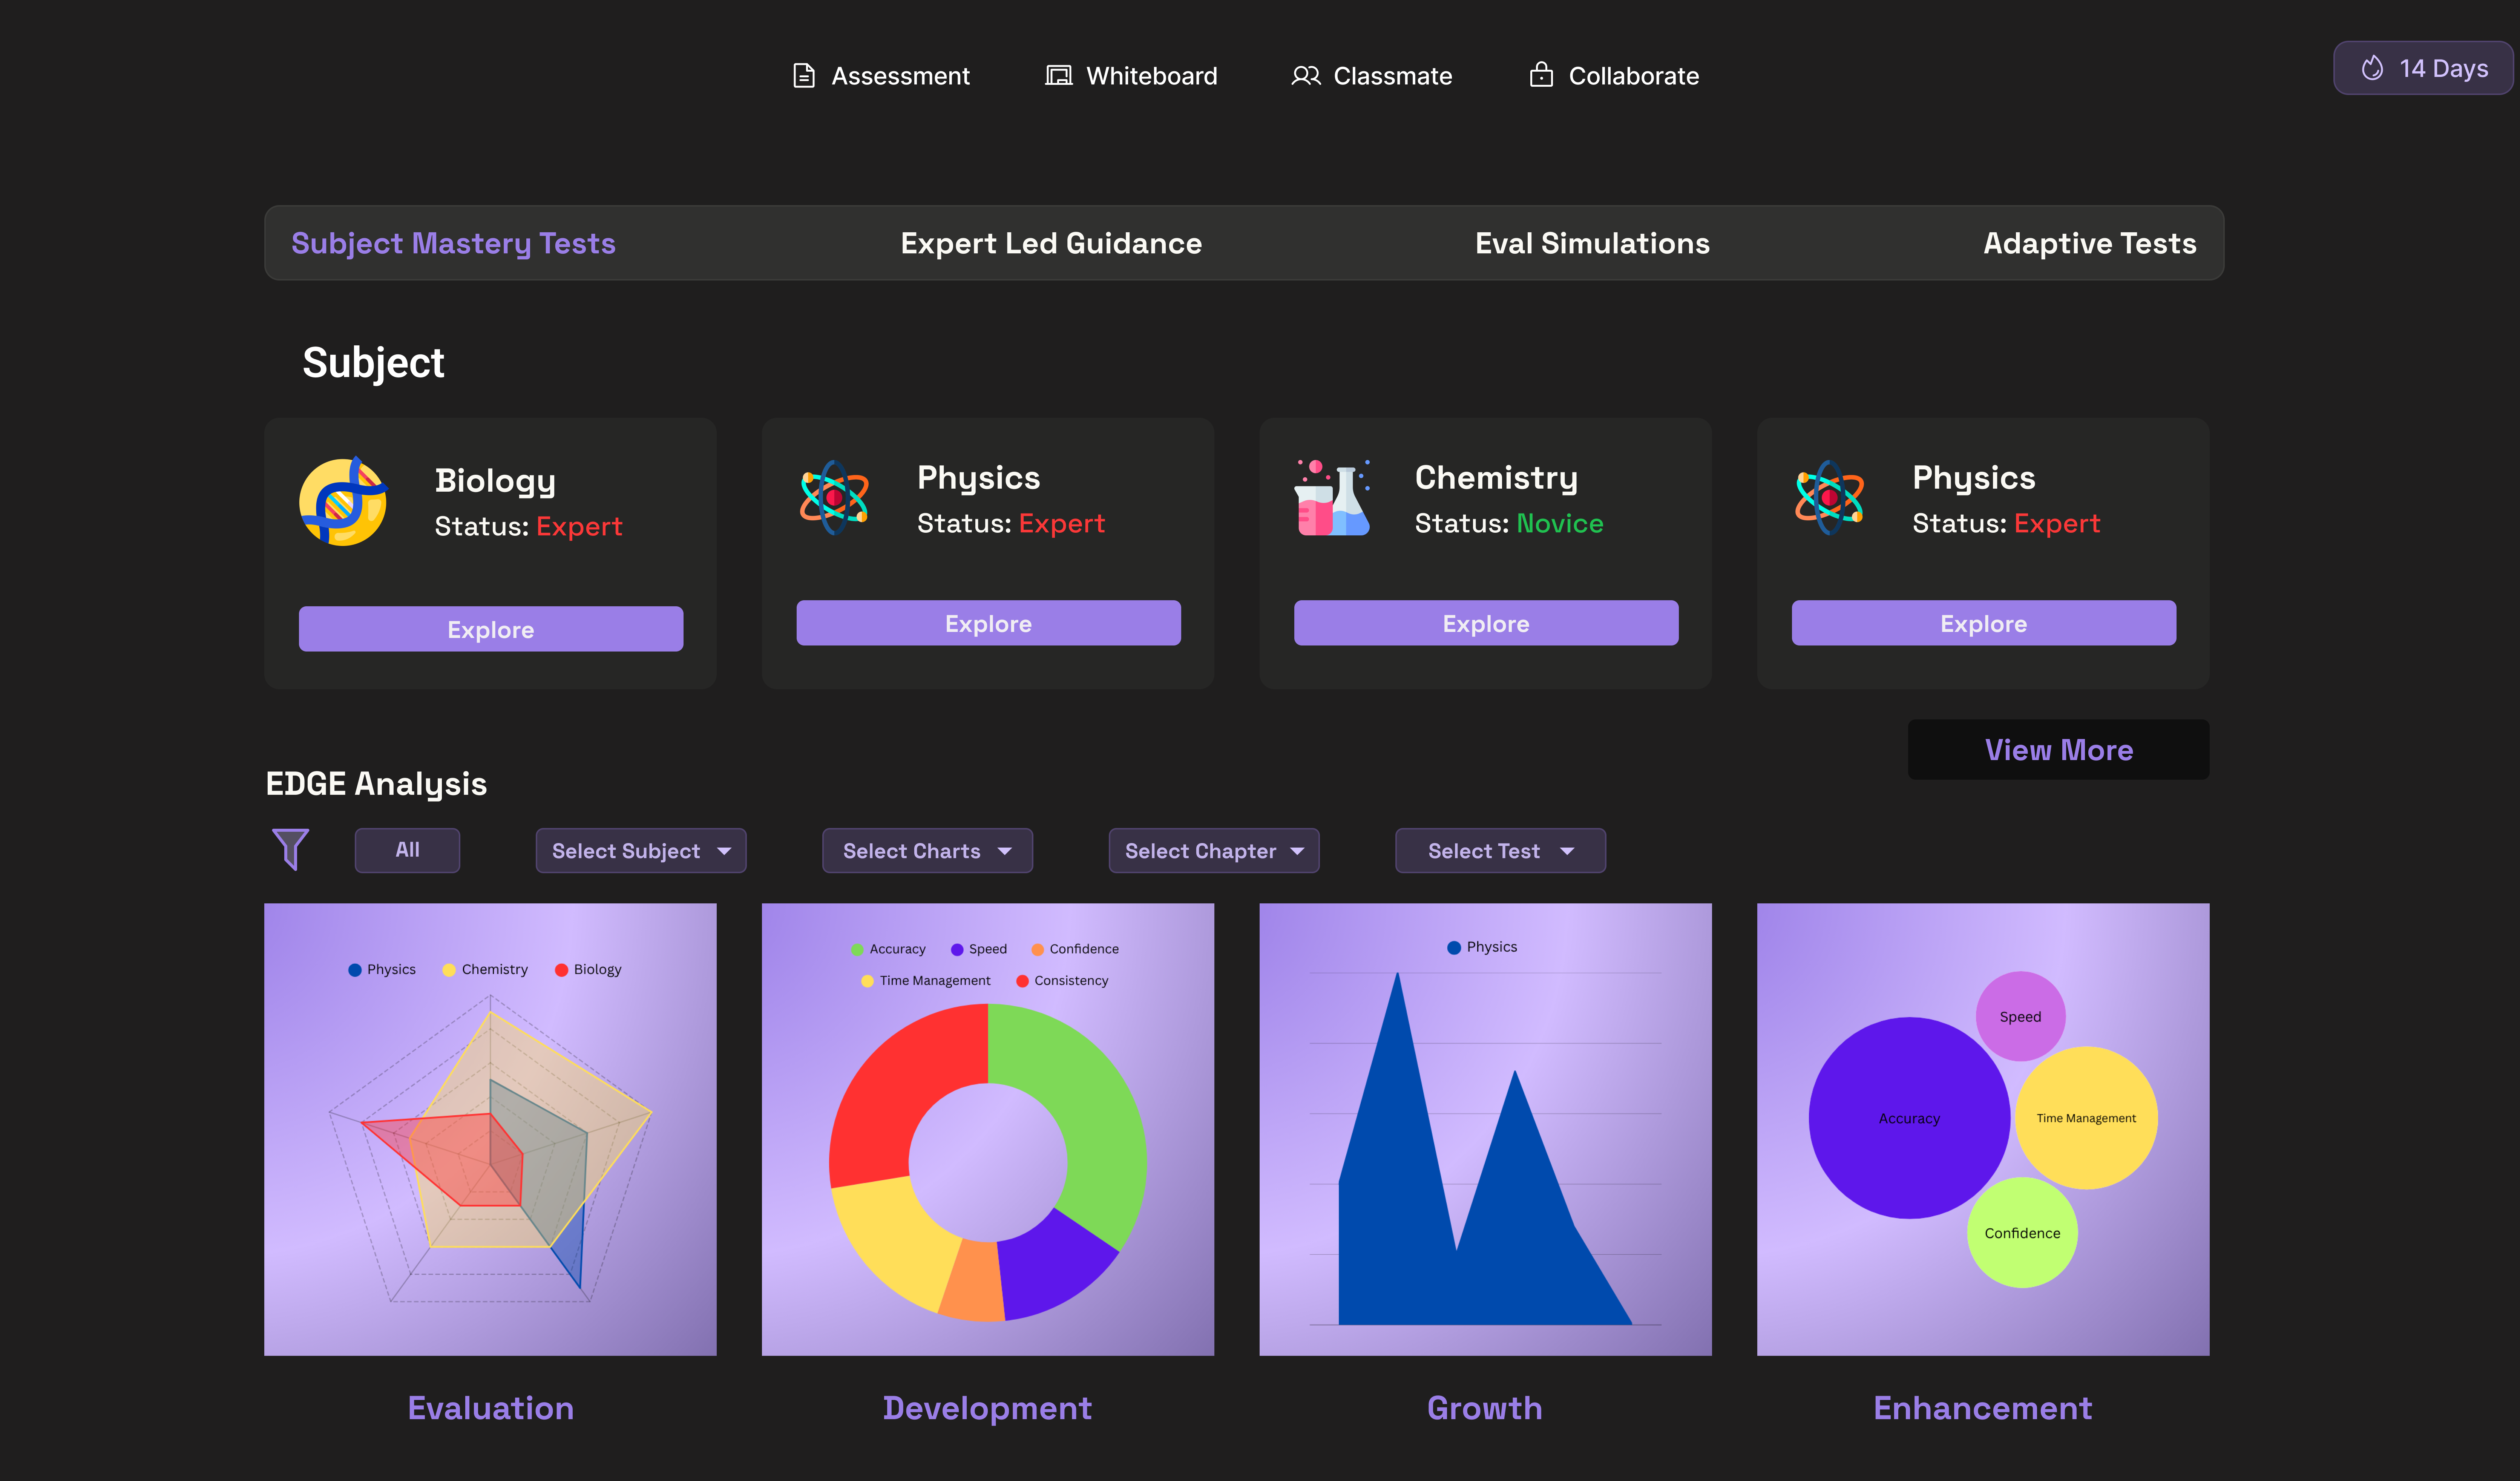2520x1481 pixels.
Task: Open the 14 Days streak badge
Action: [2423, 68]
